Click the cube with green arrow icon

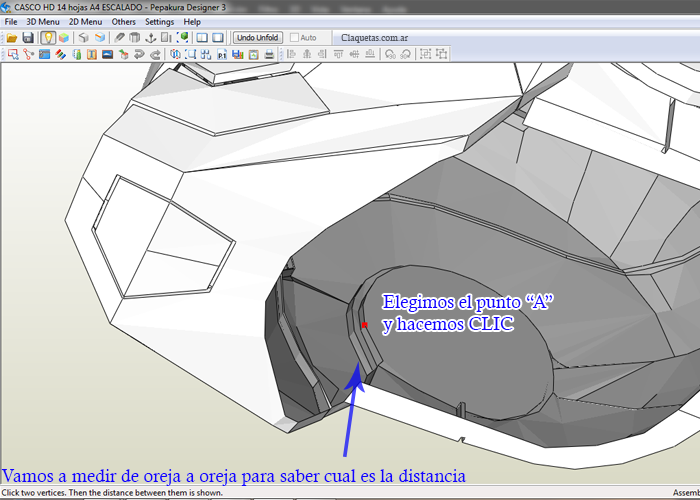(x=124, y=54)
